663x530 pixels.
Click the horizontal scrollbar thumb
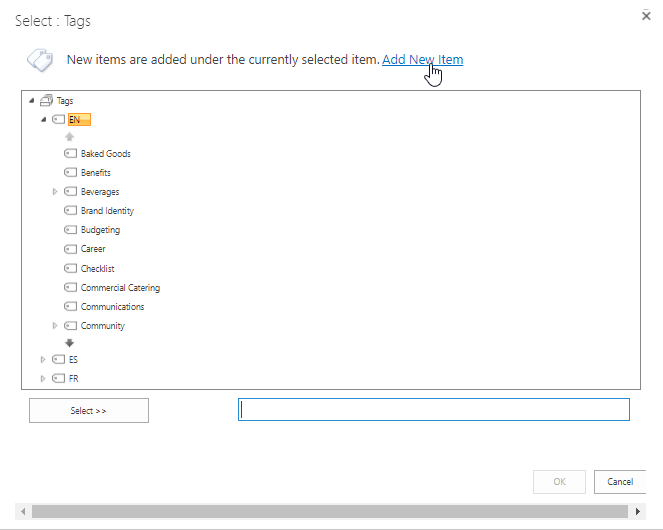coord(330,511)
